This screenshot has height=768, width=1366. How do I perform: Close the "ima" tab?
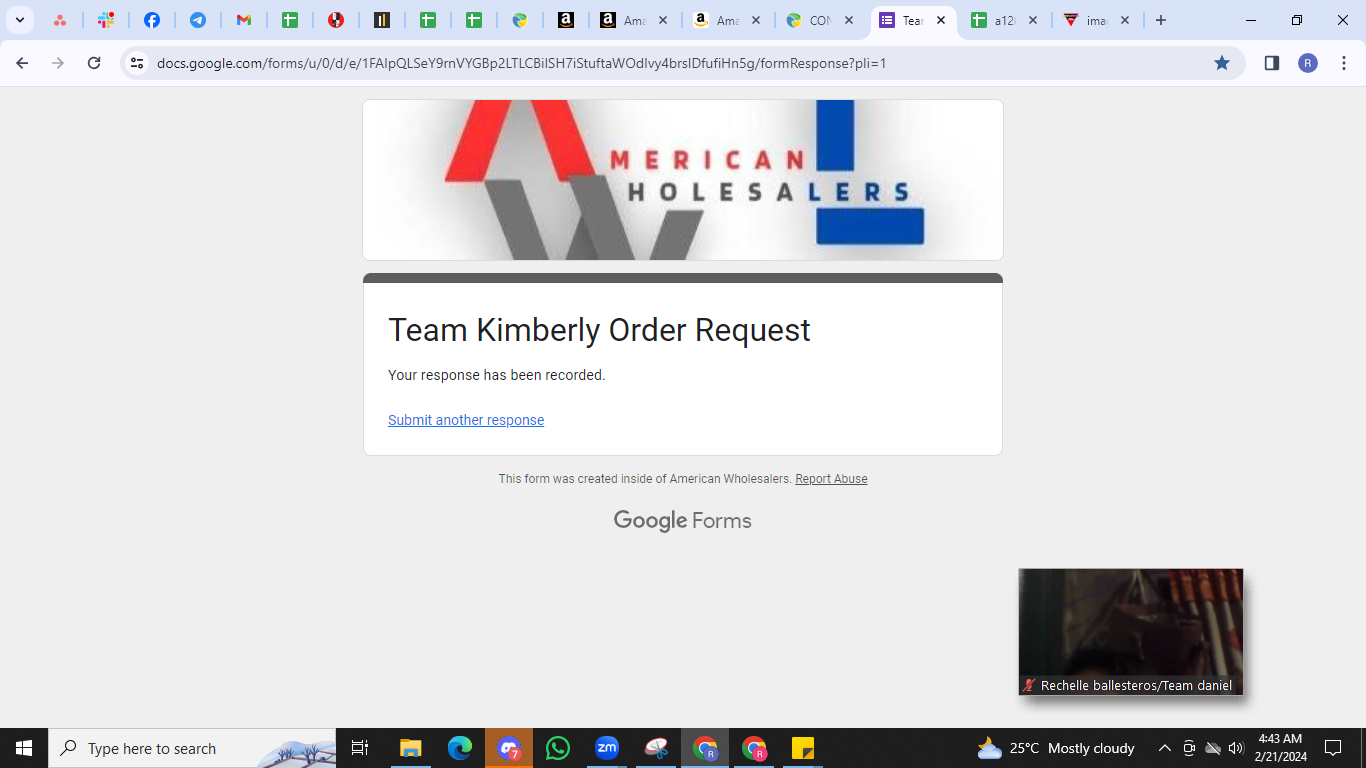click(x=1125, y=20)
